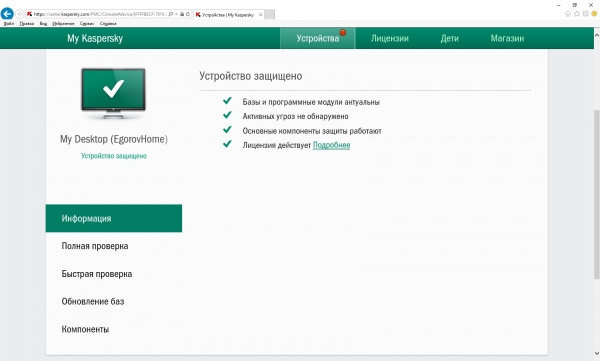Click text Базы и программные модули актуальны
Image resolution: width=600 pixels, height=361 pixels.
[x=311, y=102]
